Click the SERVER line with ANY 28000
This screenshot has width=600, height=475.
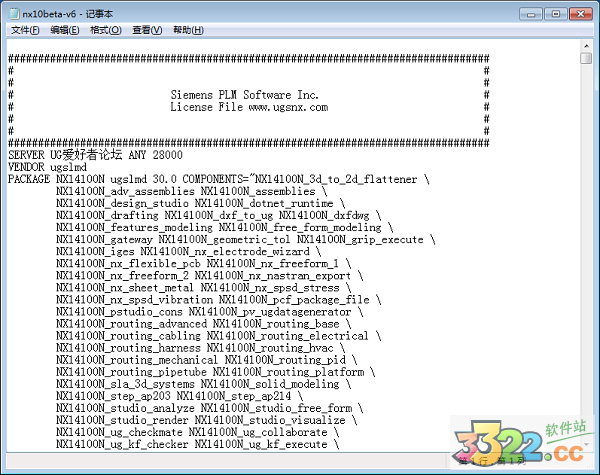point(95,155)
